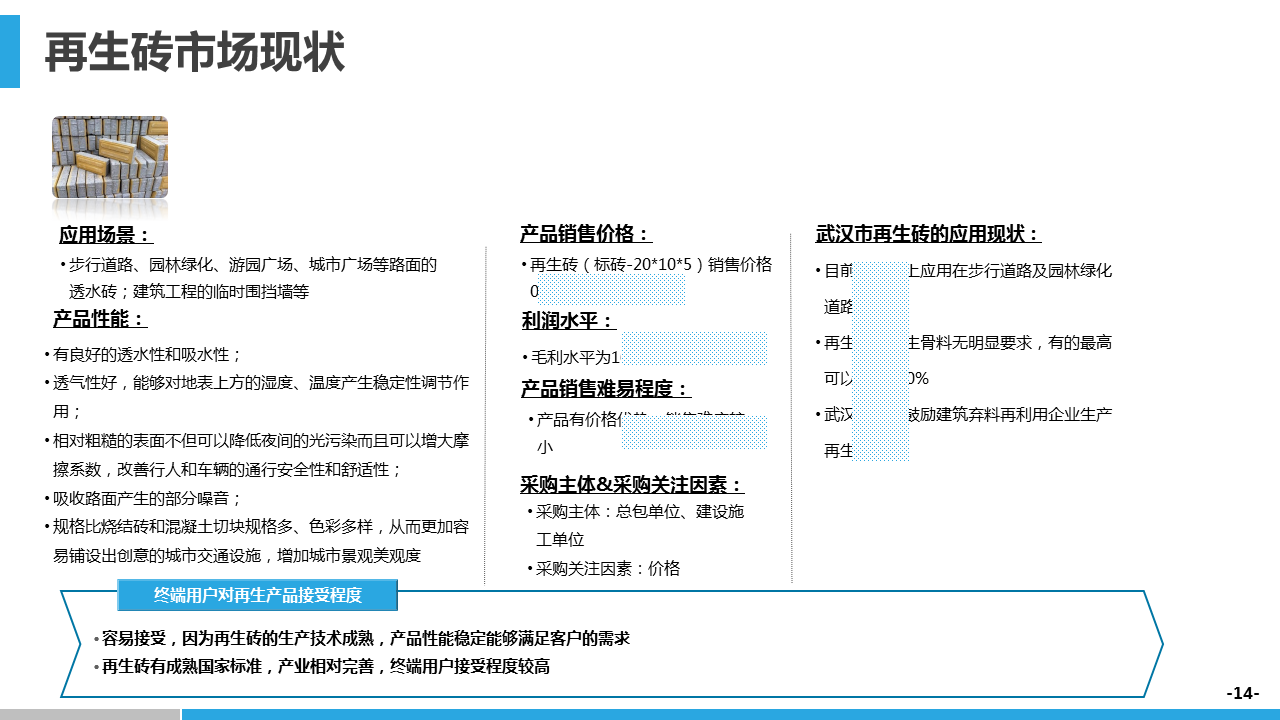Click the page number -14-

1243,693
